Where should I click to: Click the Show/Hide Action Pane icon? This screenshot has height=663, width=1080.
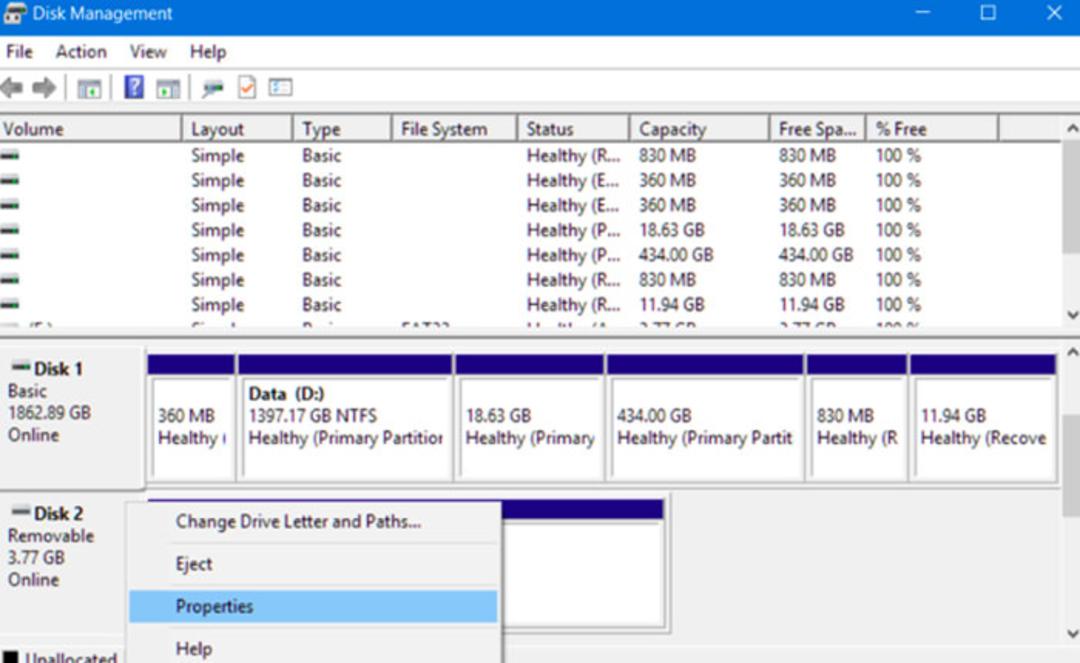pyautogui.click(x=167, y=88)
